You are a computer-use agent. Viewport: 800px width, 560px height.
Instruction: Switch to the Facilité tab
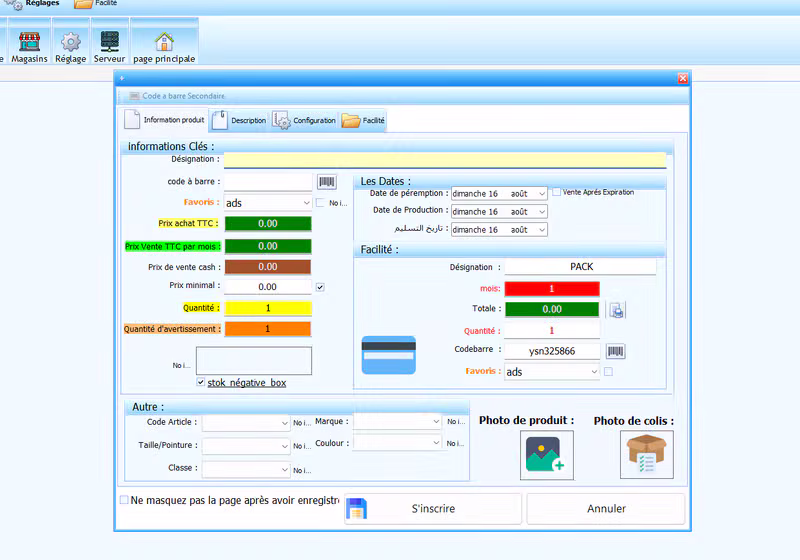tap(363, 120)
